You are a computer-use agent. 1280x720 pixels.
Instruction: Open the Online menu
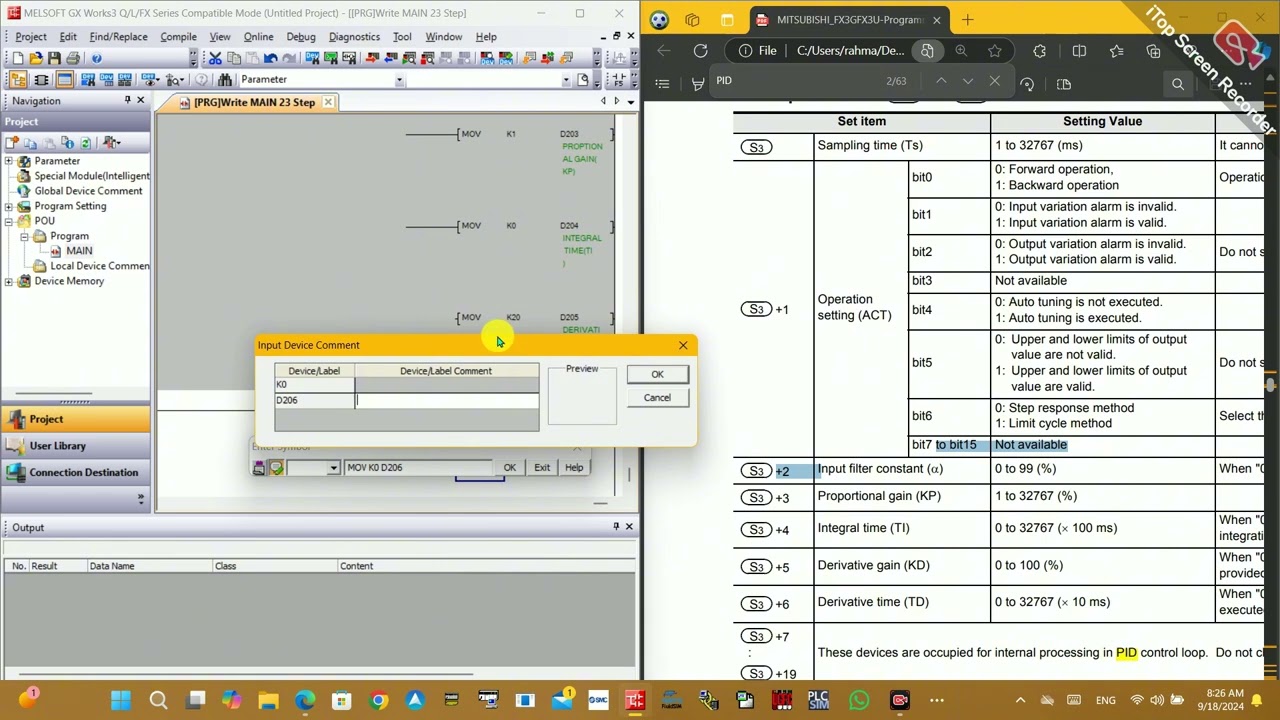(258, 37)
